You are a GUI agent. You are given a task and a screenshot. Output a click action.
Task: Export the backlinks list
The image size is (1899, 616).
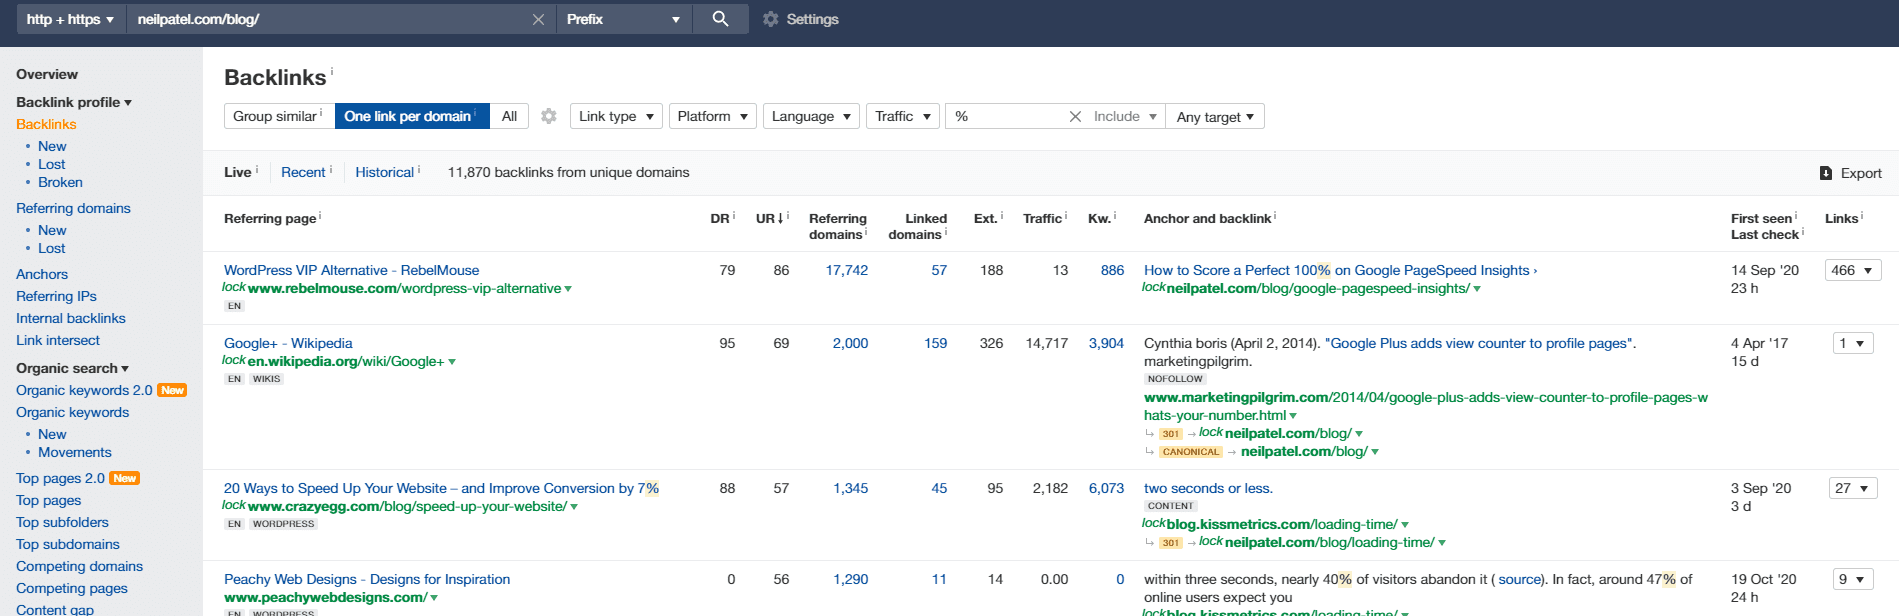[x=1851, y=173]
